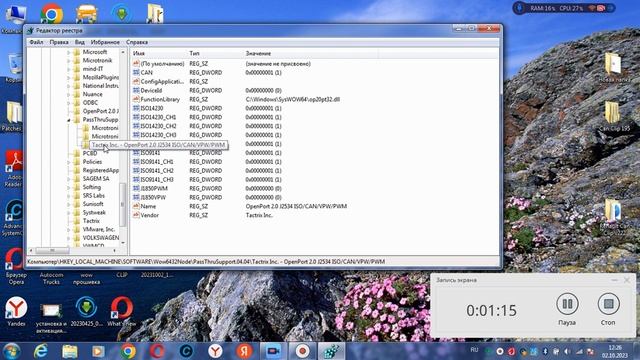Click the Softing folder icon in tree
This screenshot has height=360, width=640.
pos(76,187)
